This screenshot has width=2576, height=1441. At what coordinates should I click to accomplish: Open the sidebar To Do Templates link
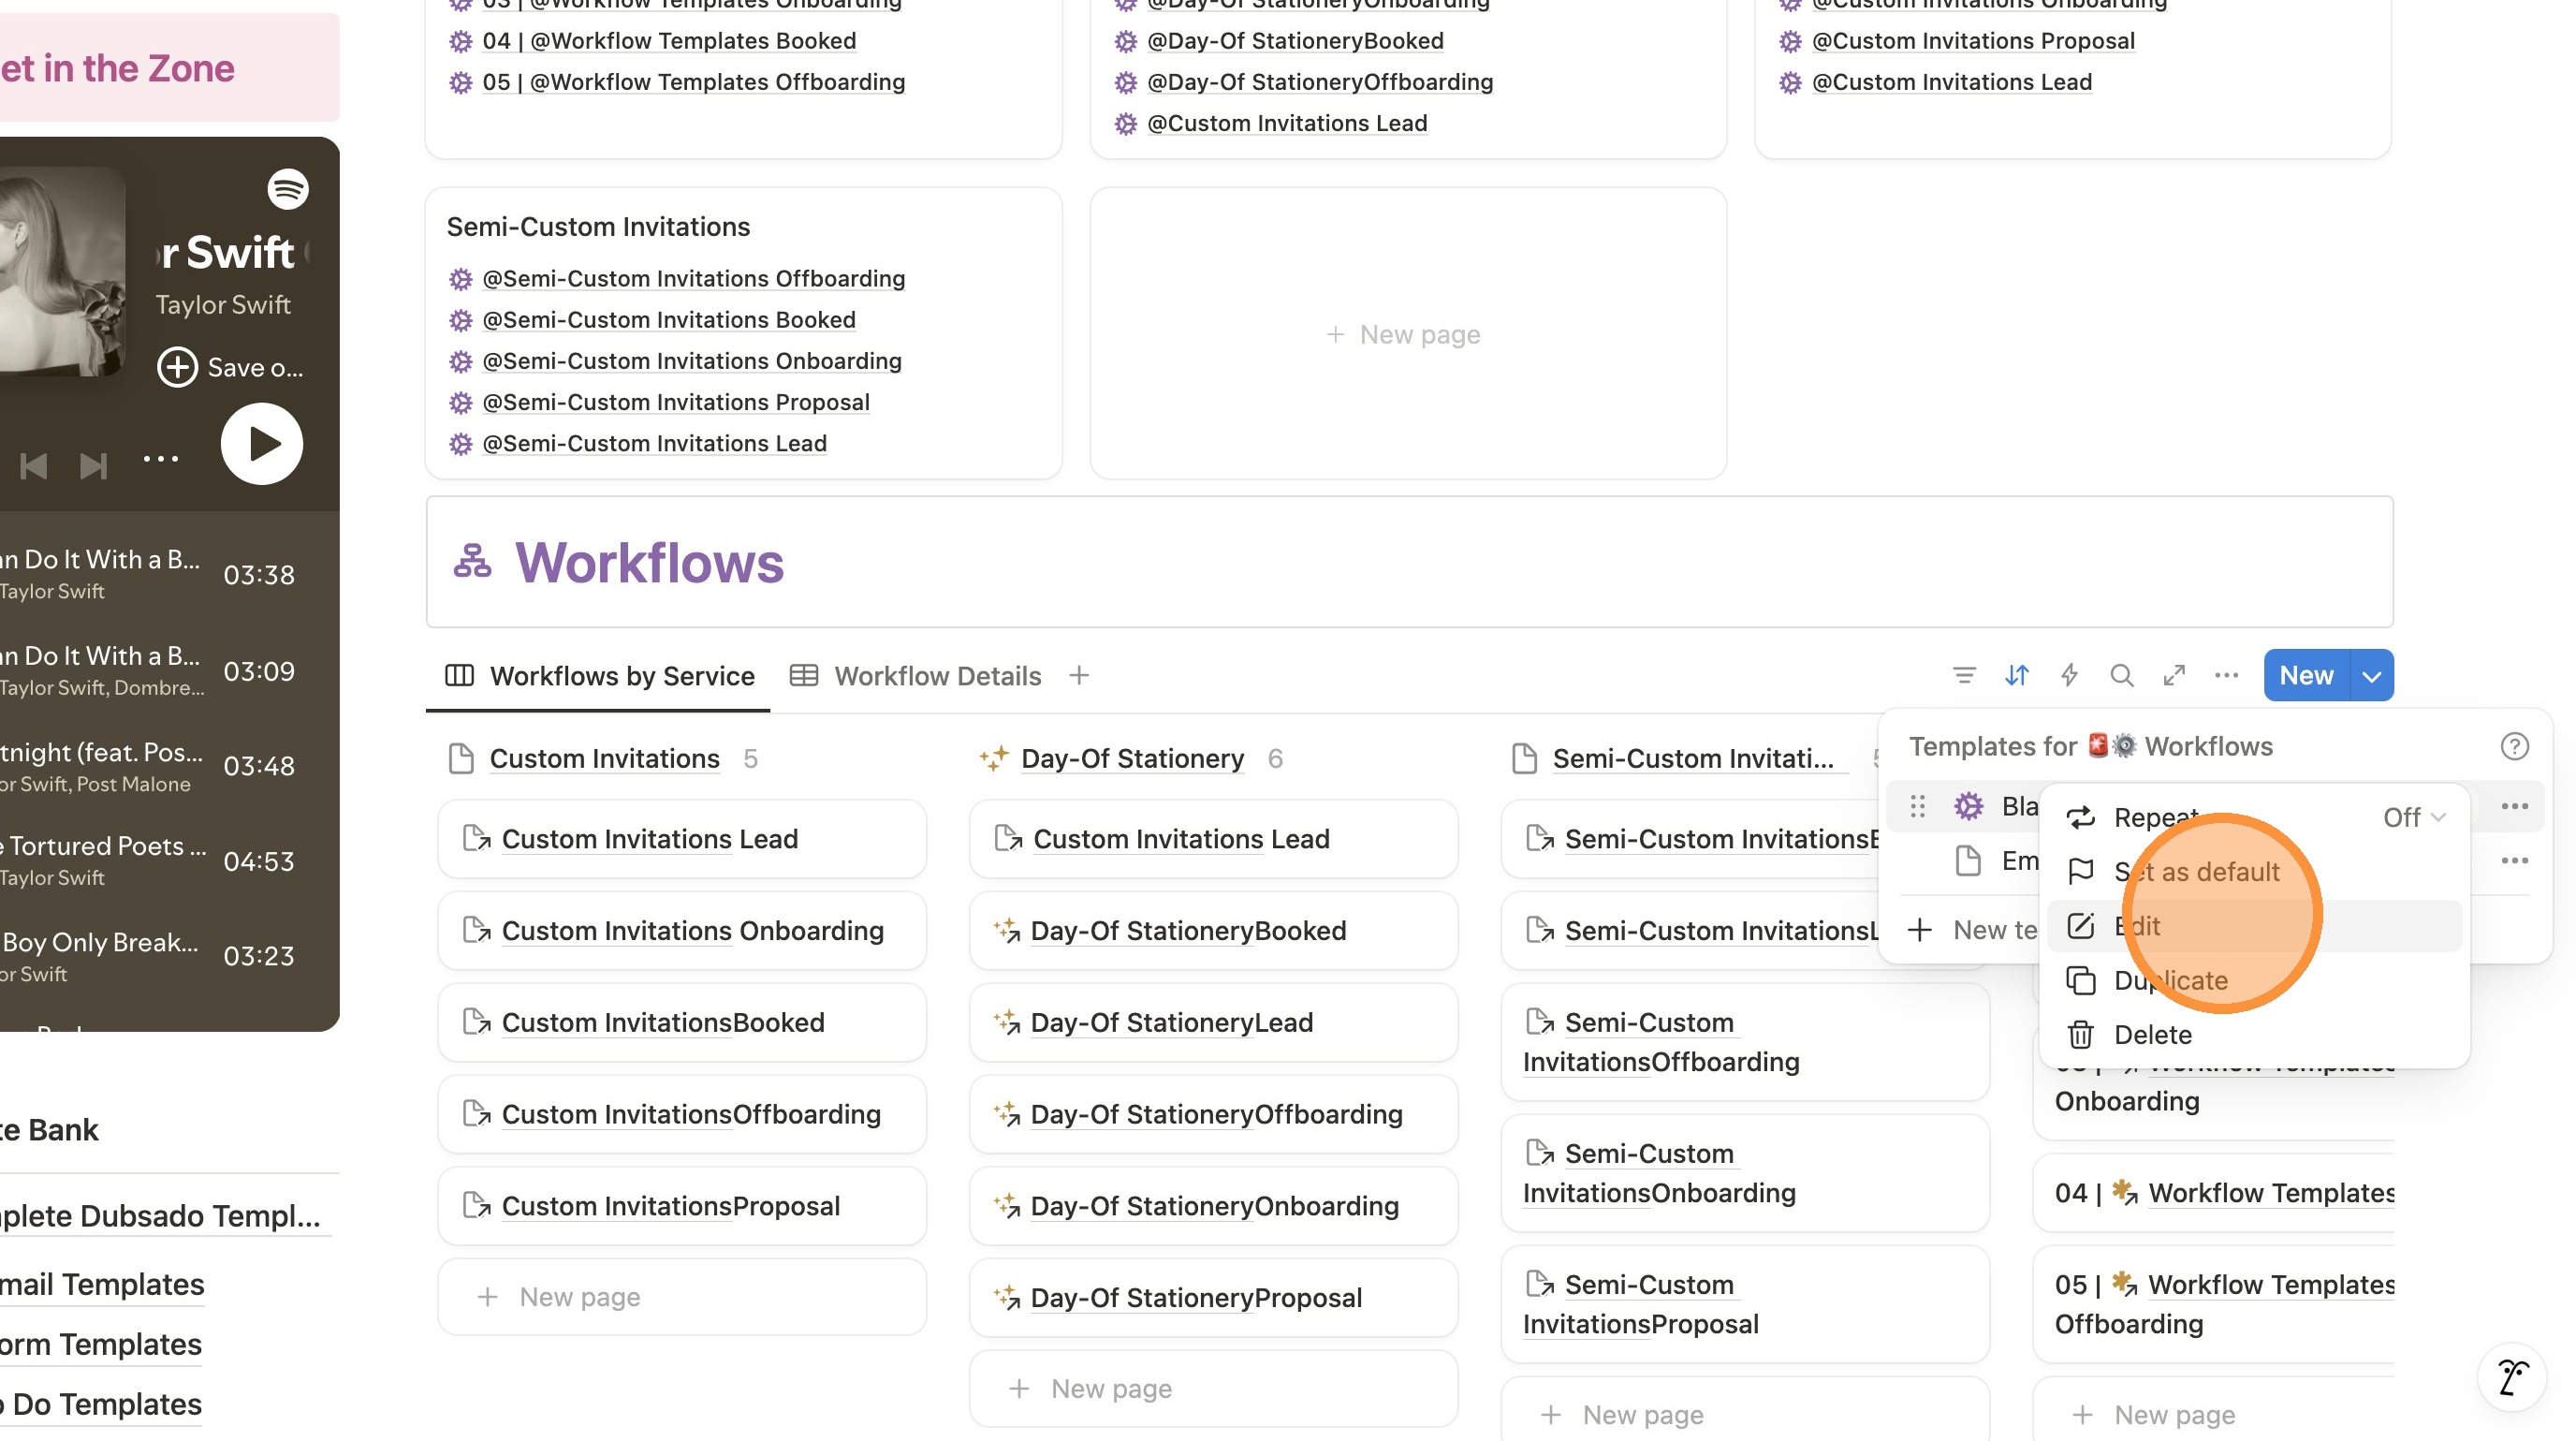click(x=102, y=1404)
